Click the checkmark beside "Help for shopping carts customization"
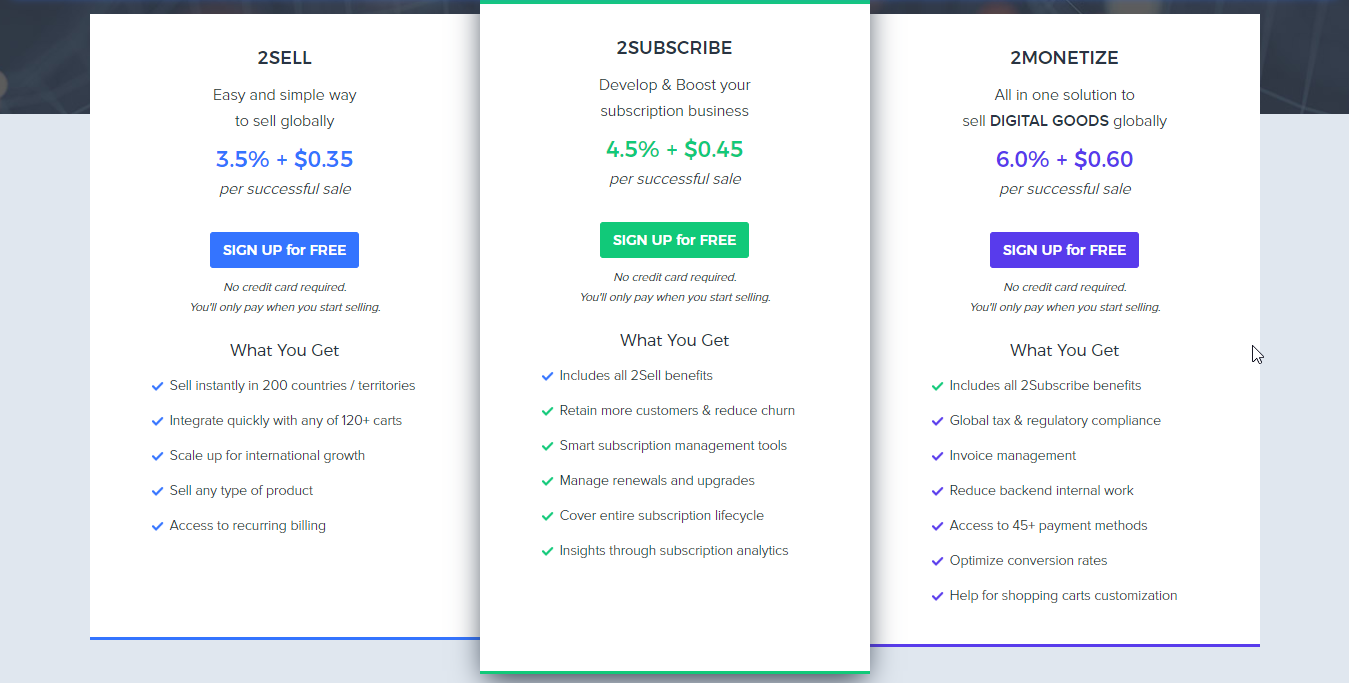The height and width of the screenshot is (683, 1349). point(938,595)
